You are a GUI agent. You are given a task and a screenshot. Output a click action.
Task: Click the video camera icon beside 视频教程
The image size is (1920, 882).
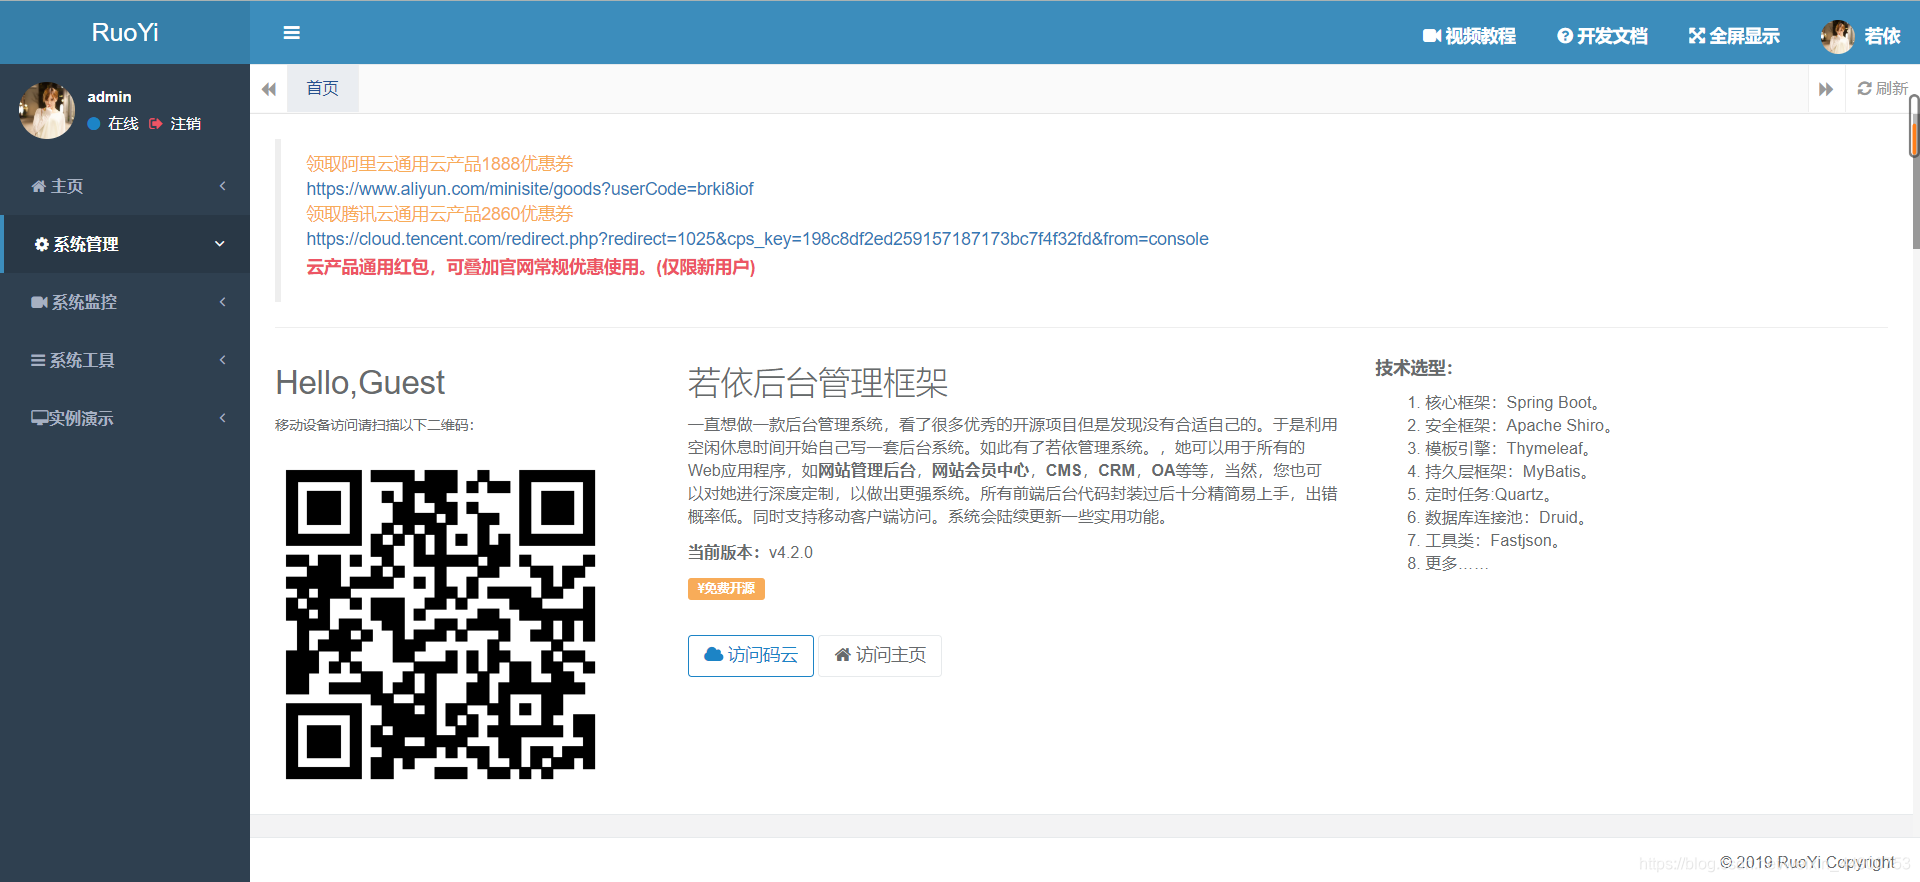[1432, 36]
